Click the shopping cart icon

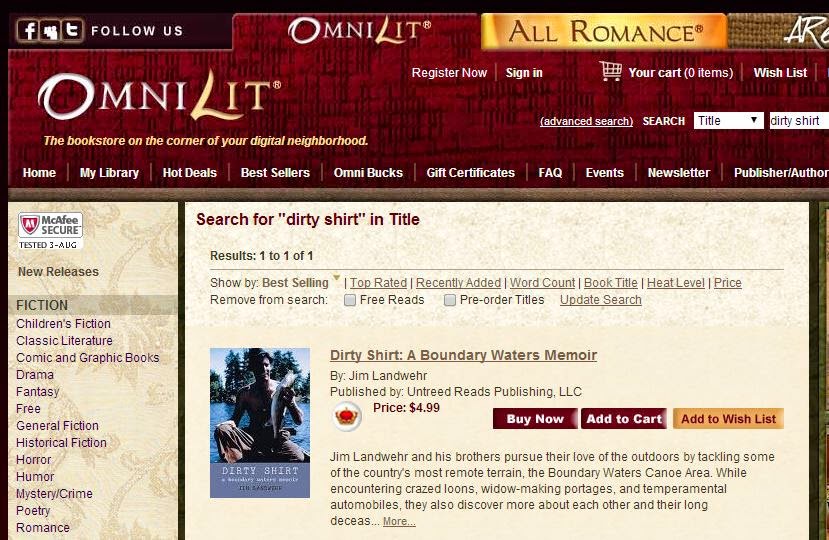point(611,71)
